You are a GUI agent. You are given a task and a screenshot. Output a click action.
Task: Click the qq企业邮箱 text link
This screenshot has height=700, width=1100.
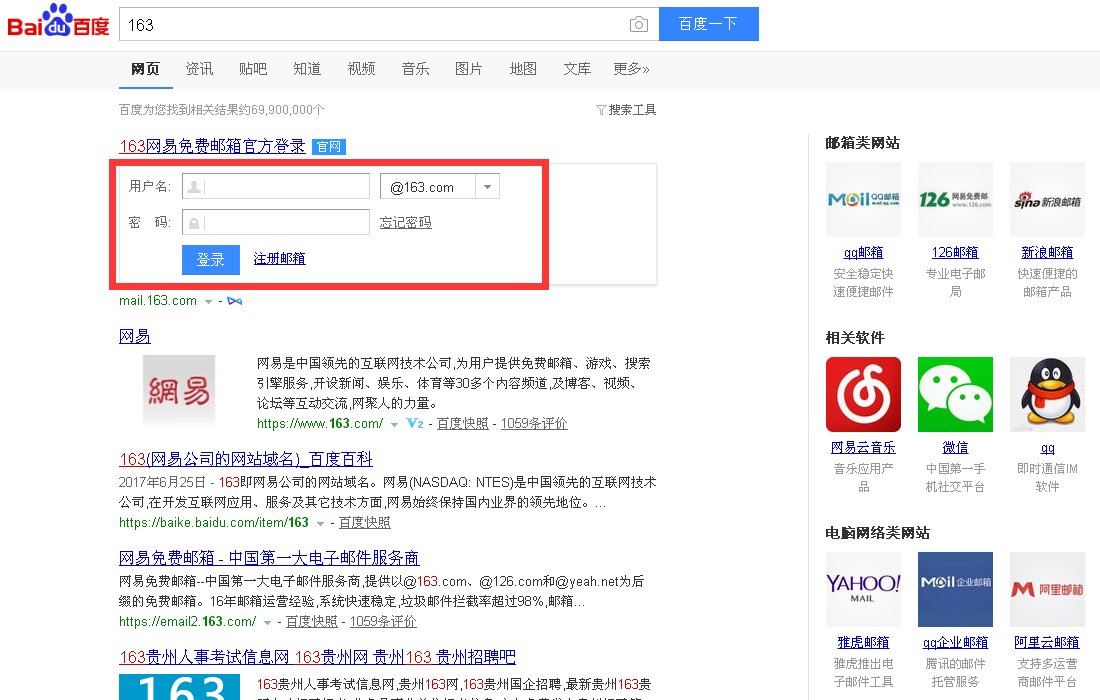[955, 642]
